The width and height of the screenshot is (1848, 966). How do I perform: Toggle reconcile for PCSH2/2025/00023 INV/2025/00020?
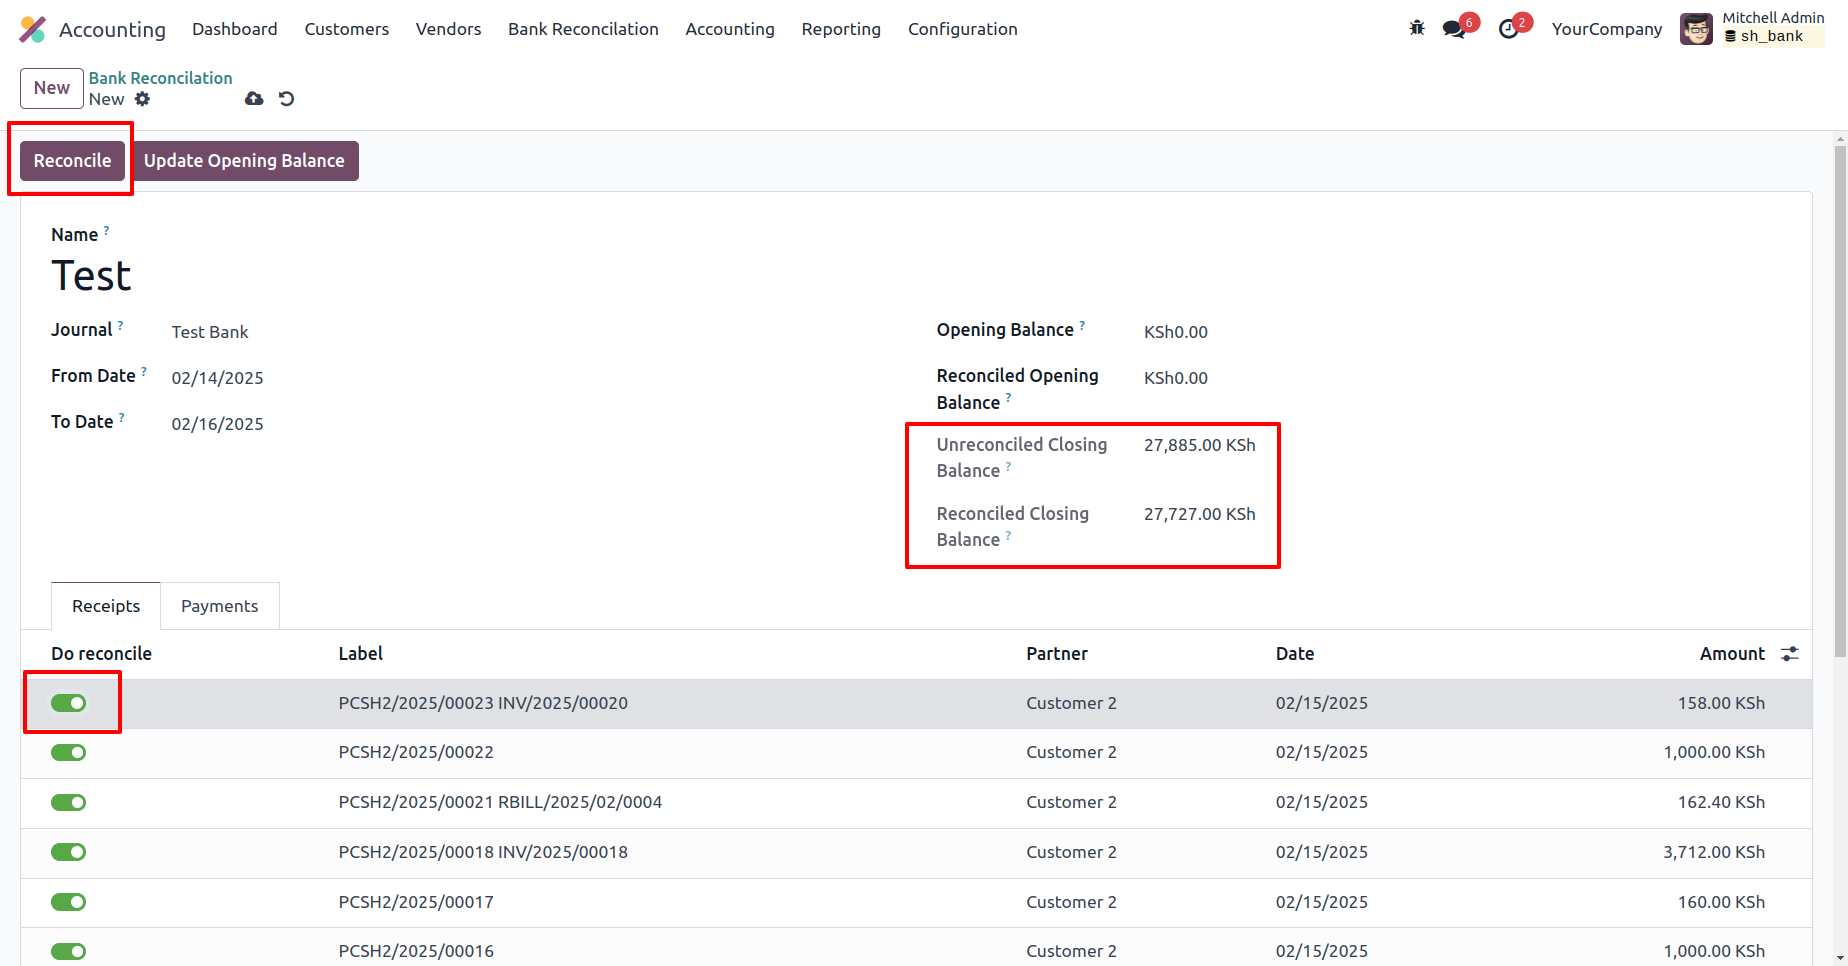pyautogui.click(x=69, y=704)
